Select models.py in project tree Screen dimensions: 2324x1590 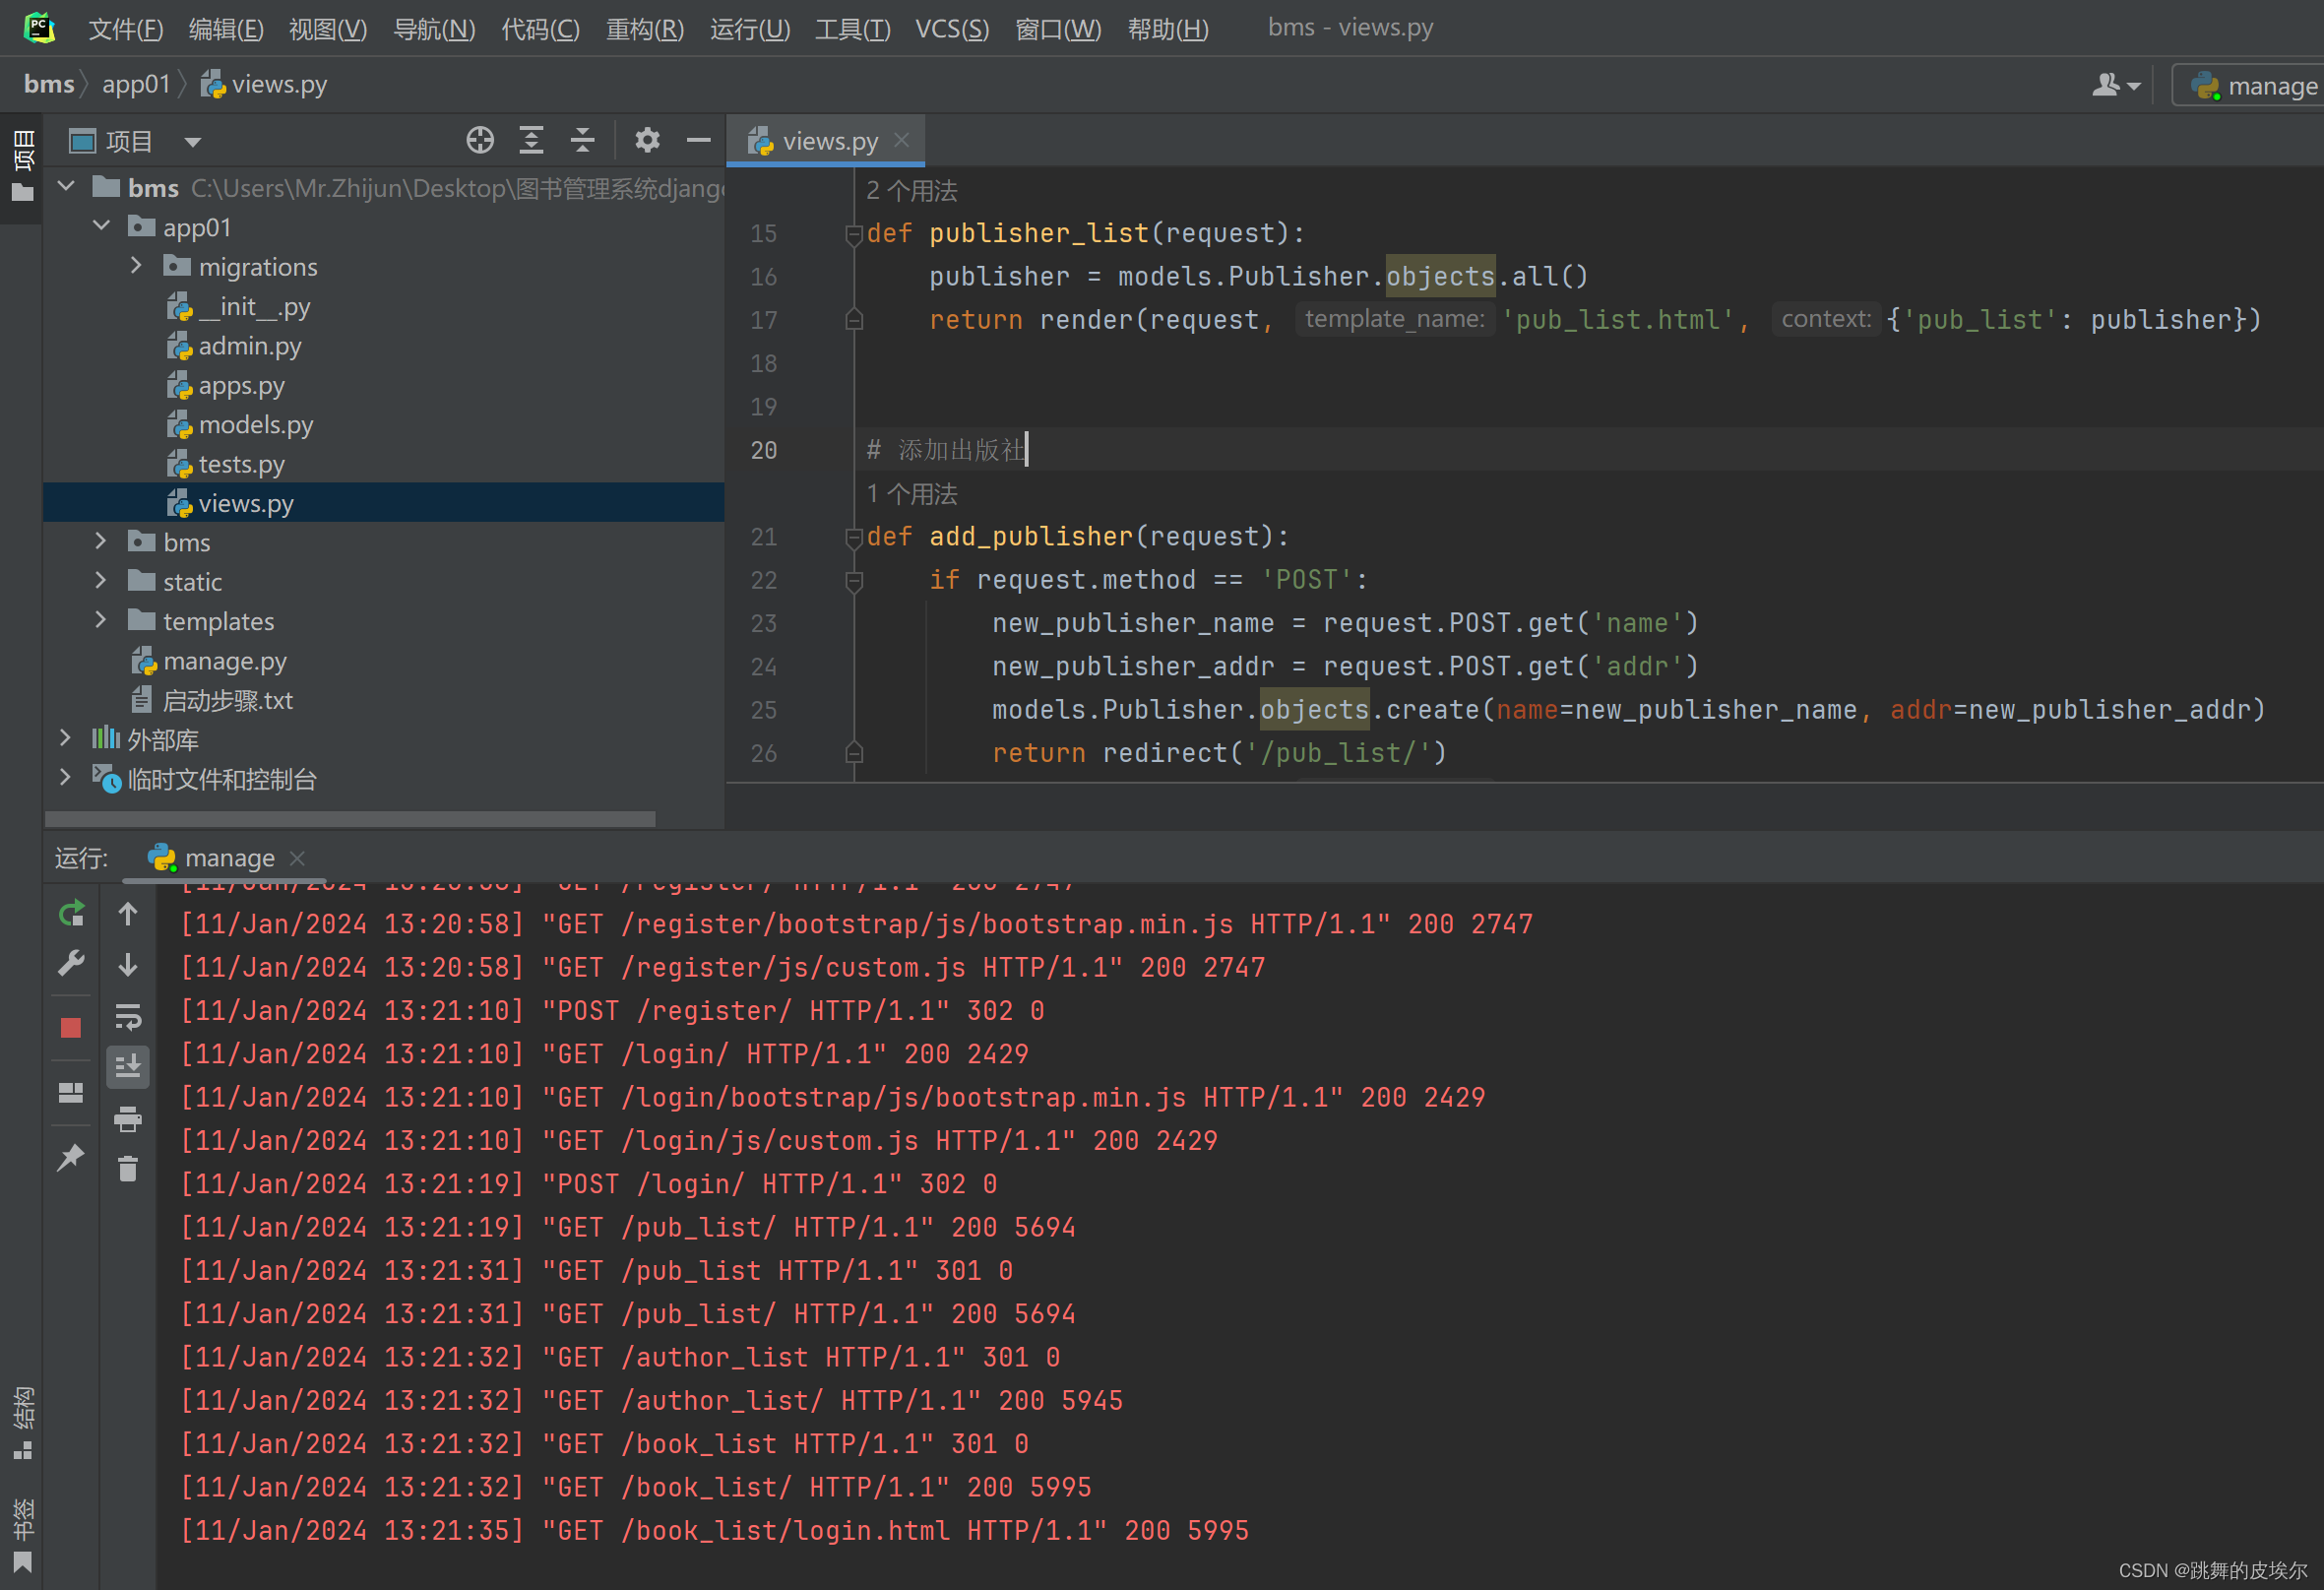[255, 425]
